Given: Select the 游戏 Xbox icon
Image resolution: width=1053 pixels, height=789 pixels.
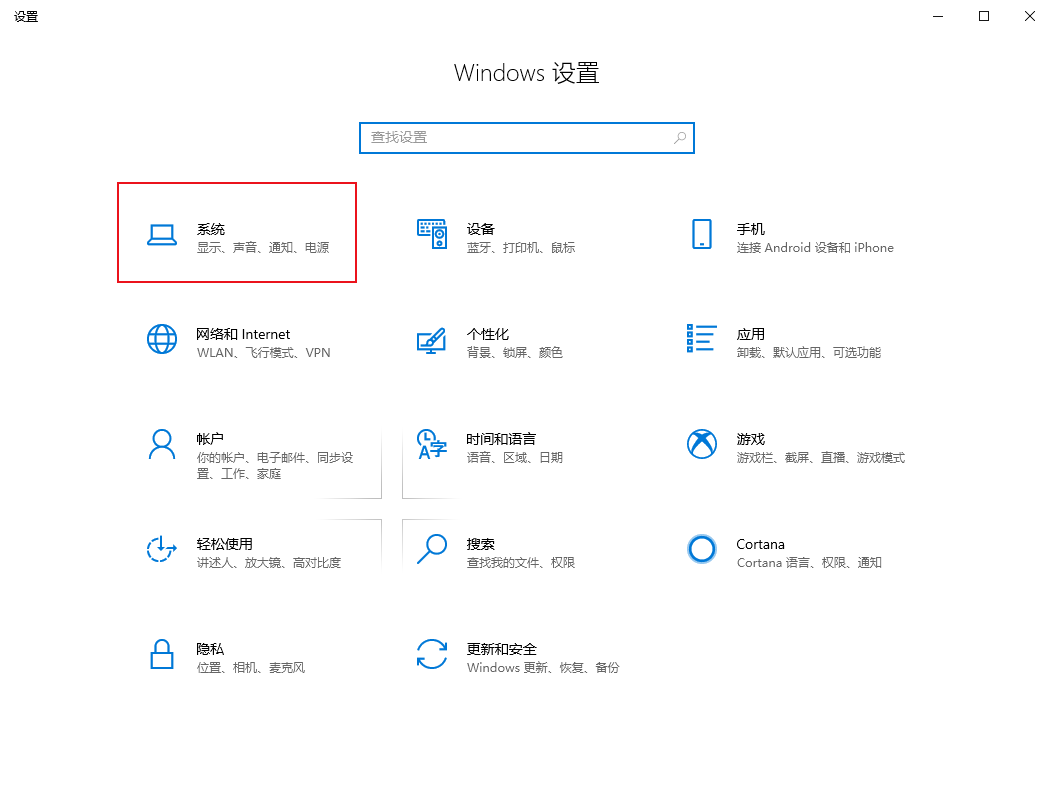Looking at the screenshot, I should 702,444.
